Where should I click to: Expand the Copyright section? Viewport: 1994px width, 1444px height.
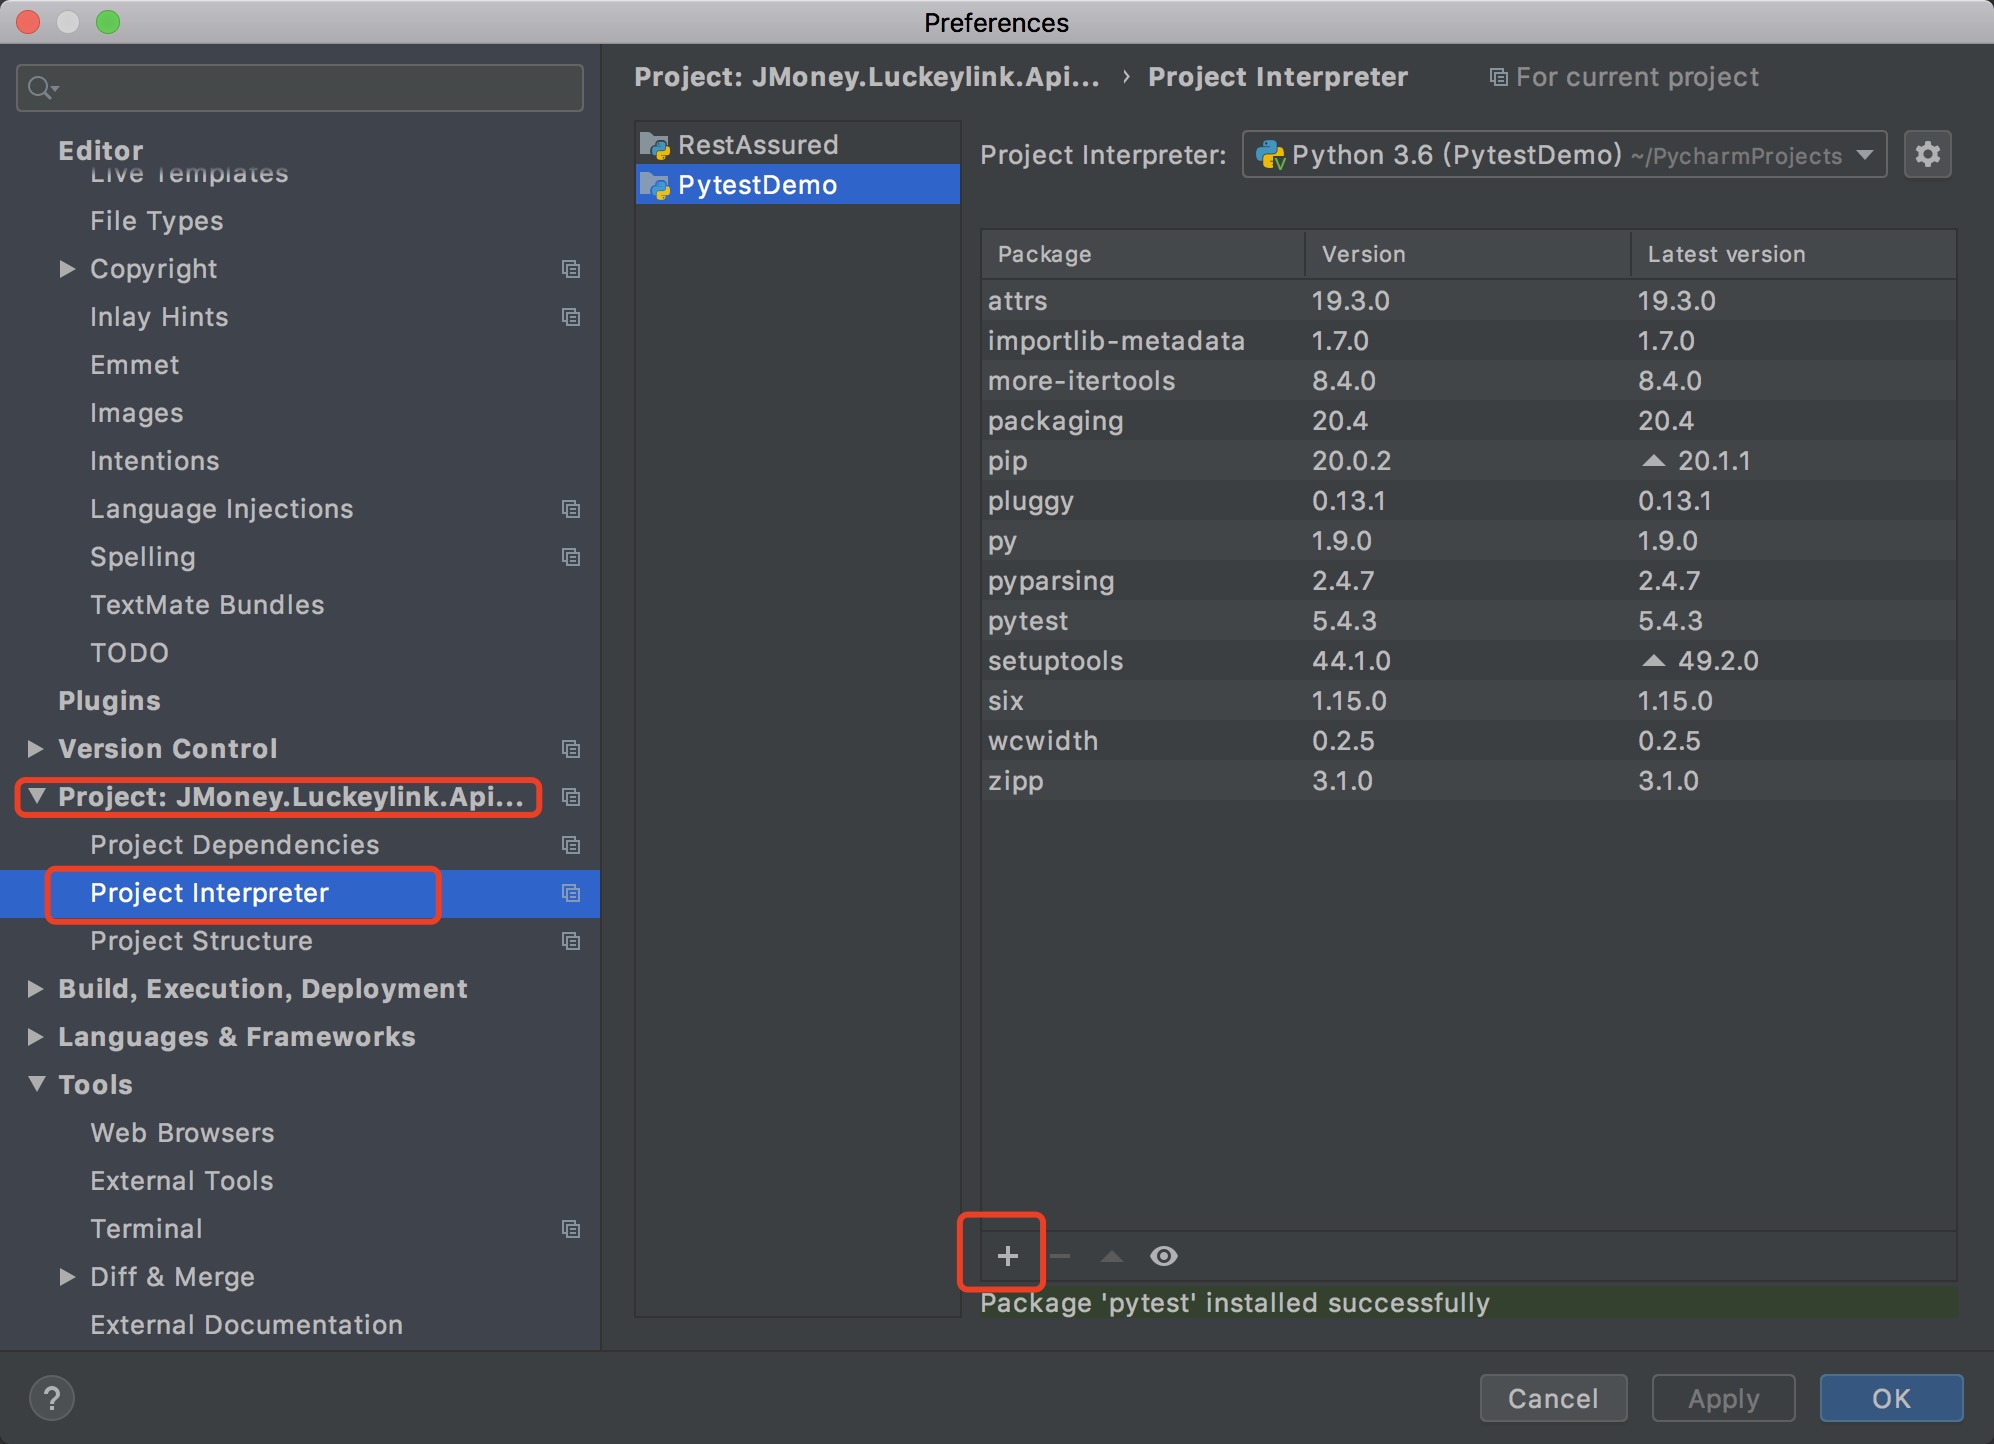(x=67, y=268)
